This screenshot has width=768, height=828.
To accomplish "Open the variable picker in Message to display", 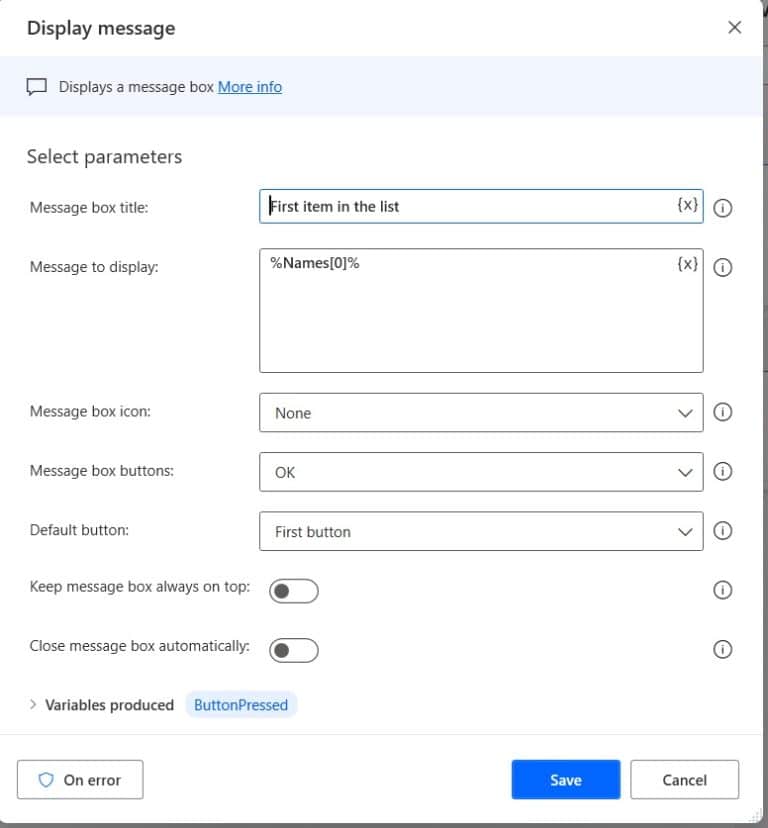I will [x=687, y=264].
